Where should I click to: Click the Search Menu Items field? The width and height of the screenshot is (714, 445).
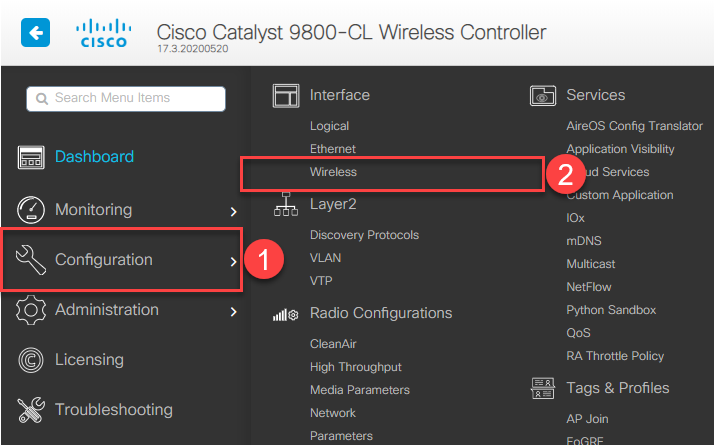click(126, 98)
